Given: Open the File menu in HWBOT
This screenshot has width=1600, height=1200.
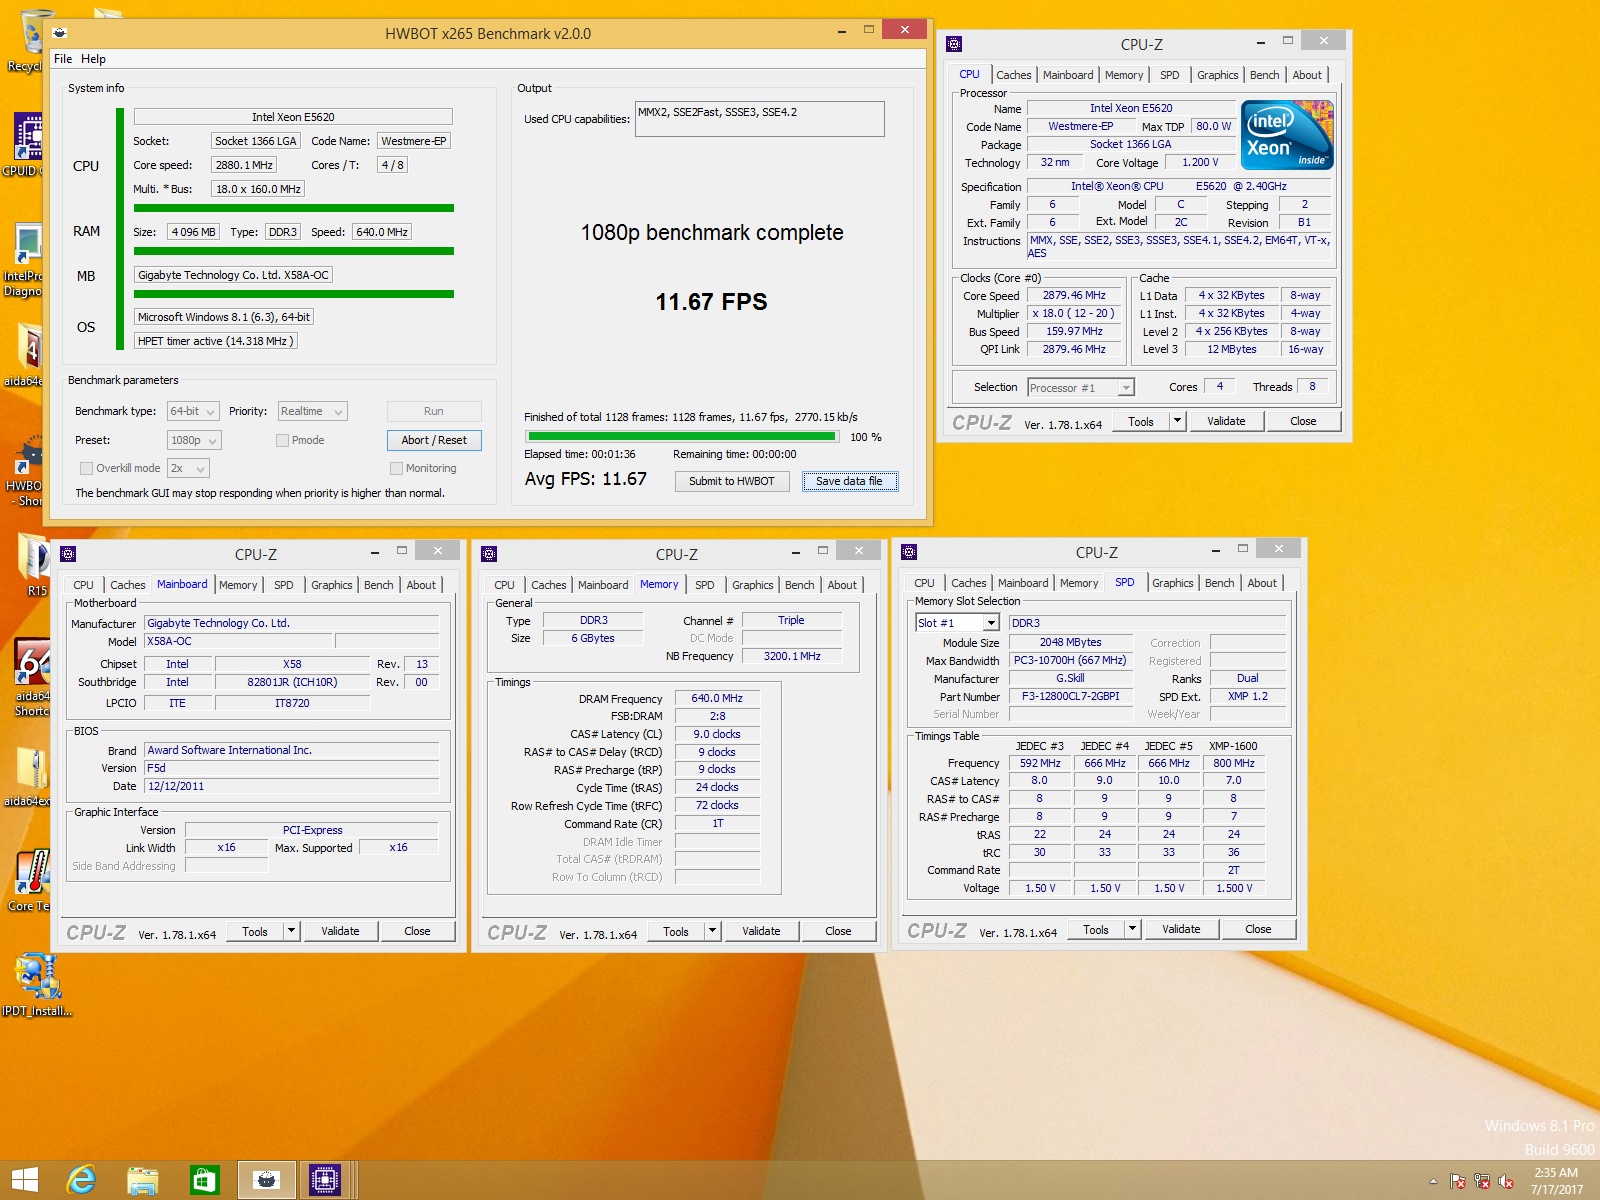Looking at the screenshot, I should coord(63,59).
